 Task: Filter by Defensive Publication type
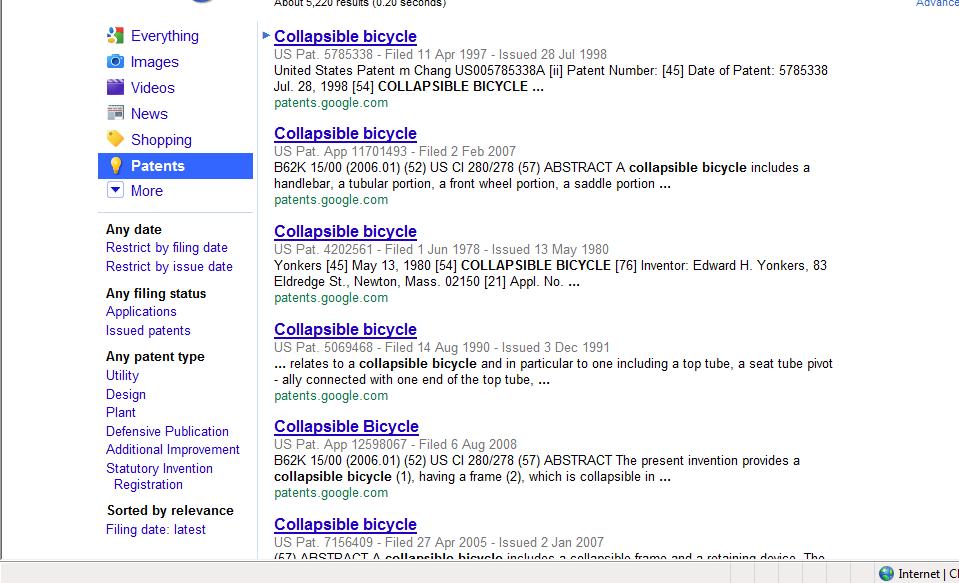pos(167,431)
